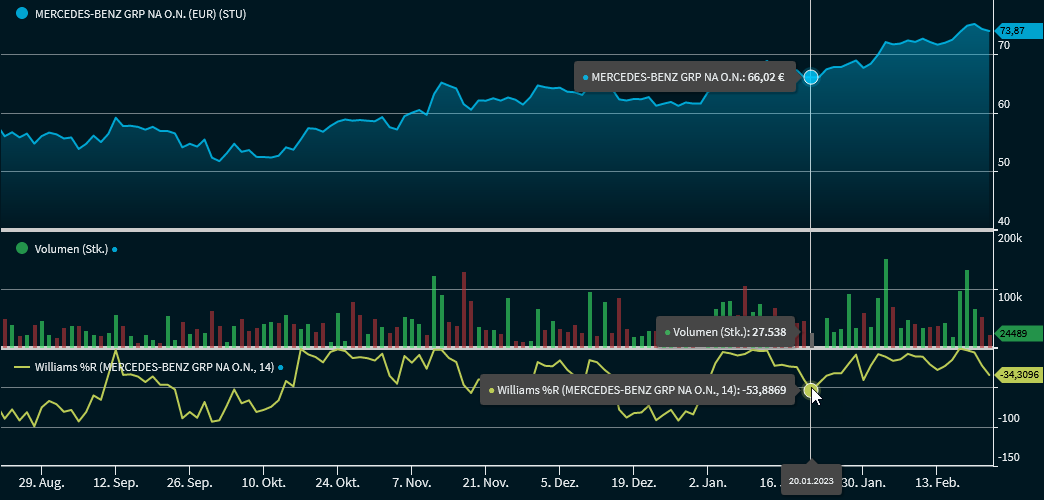
Task: Click the green Volumen legend circle
Action: 22,249
